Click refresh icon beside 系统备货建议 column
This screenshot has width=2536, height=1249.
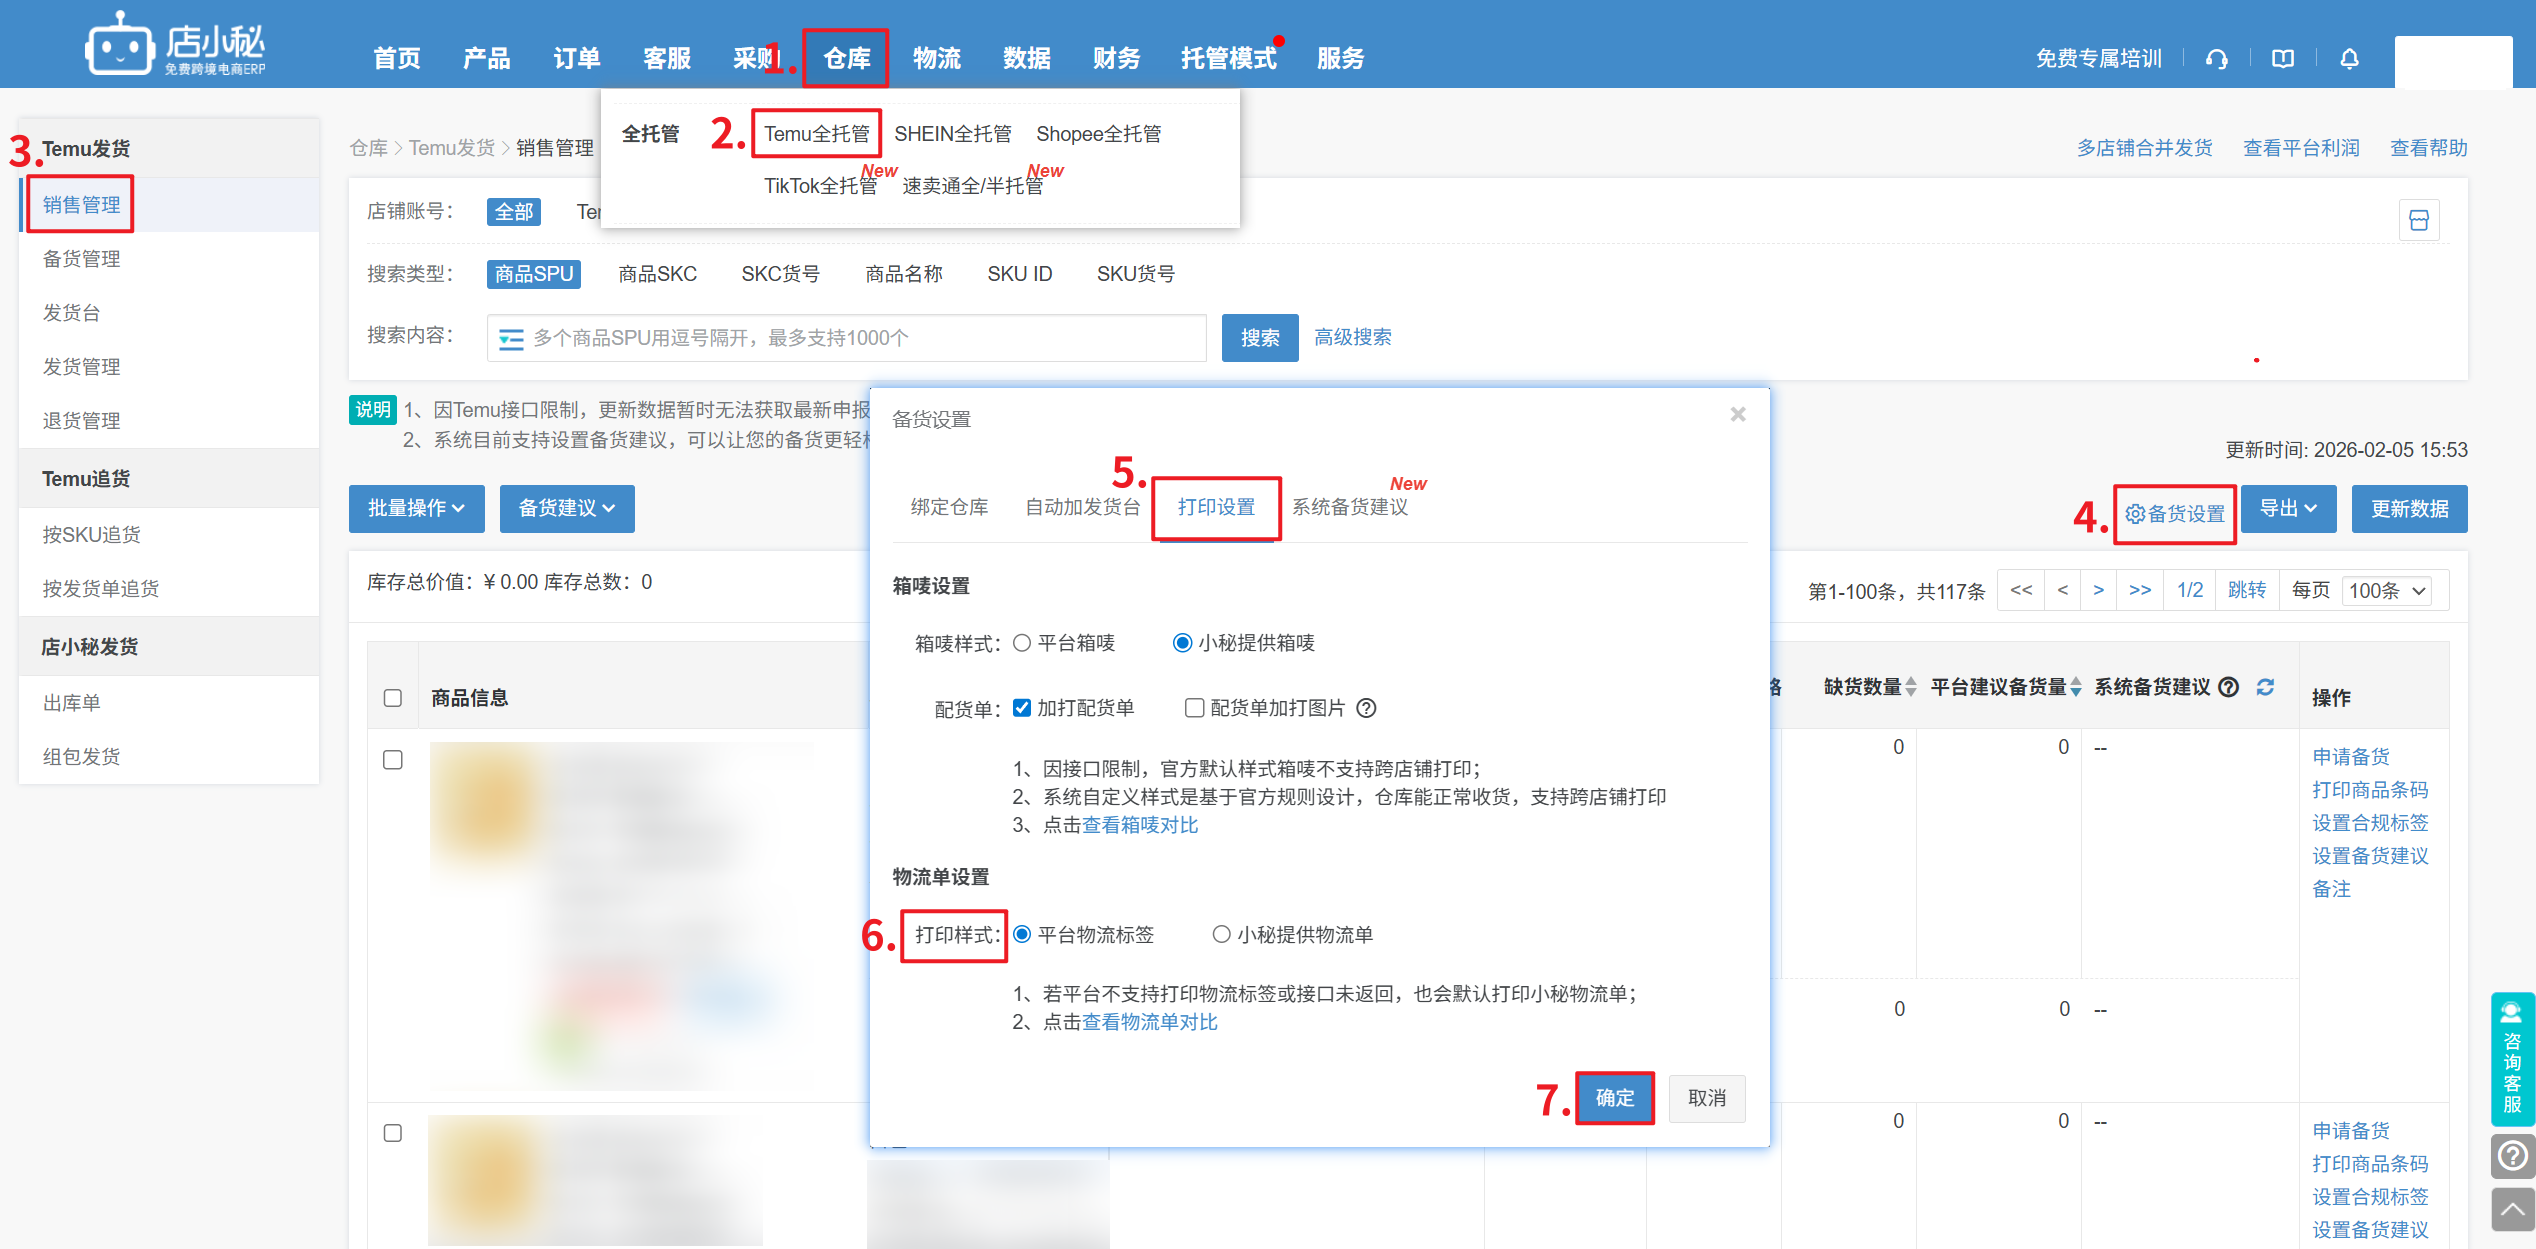2266,687
